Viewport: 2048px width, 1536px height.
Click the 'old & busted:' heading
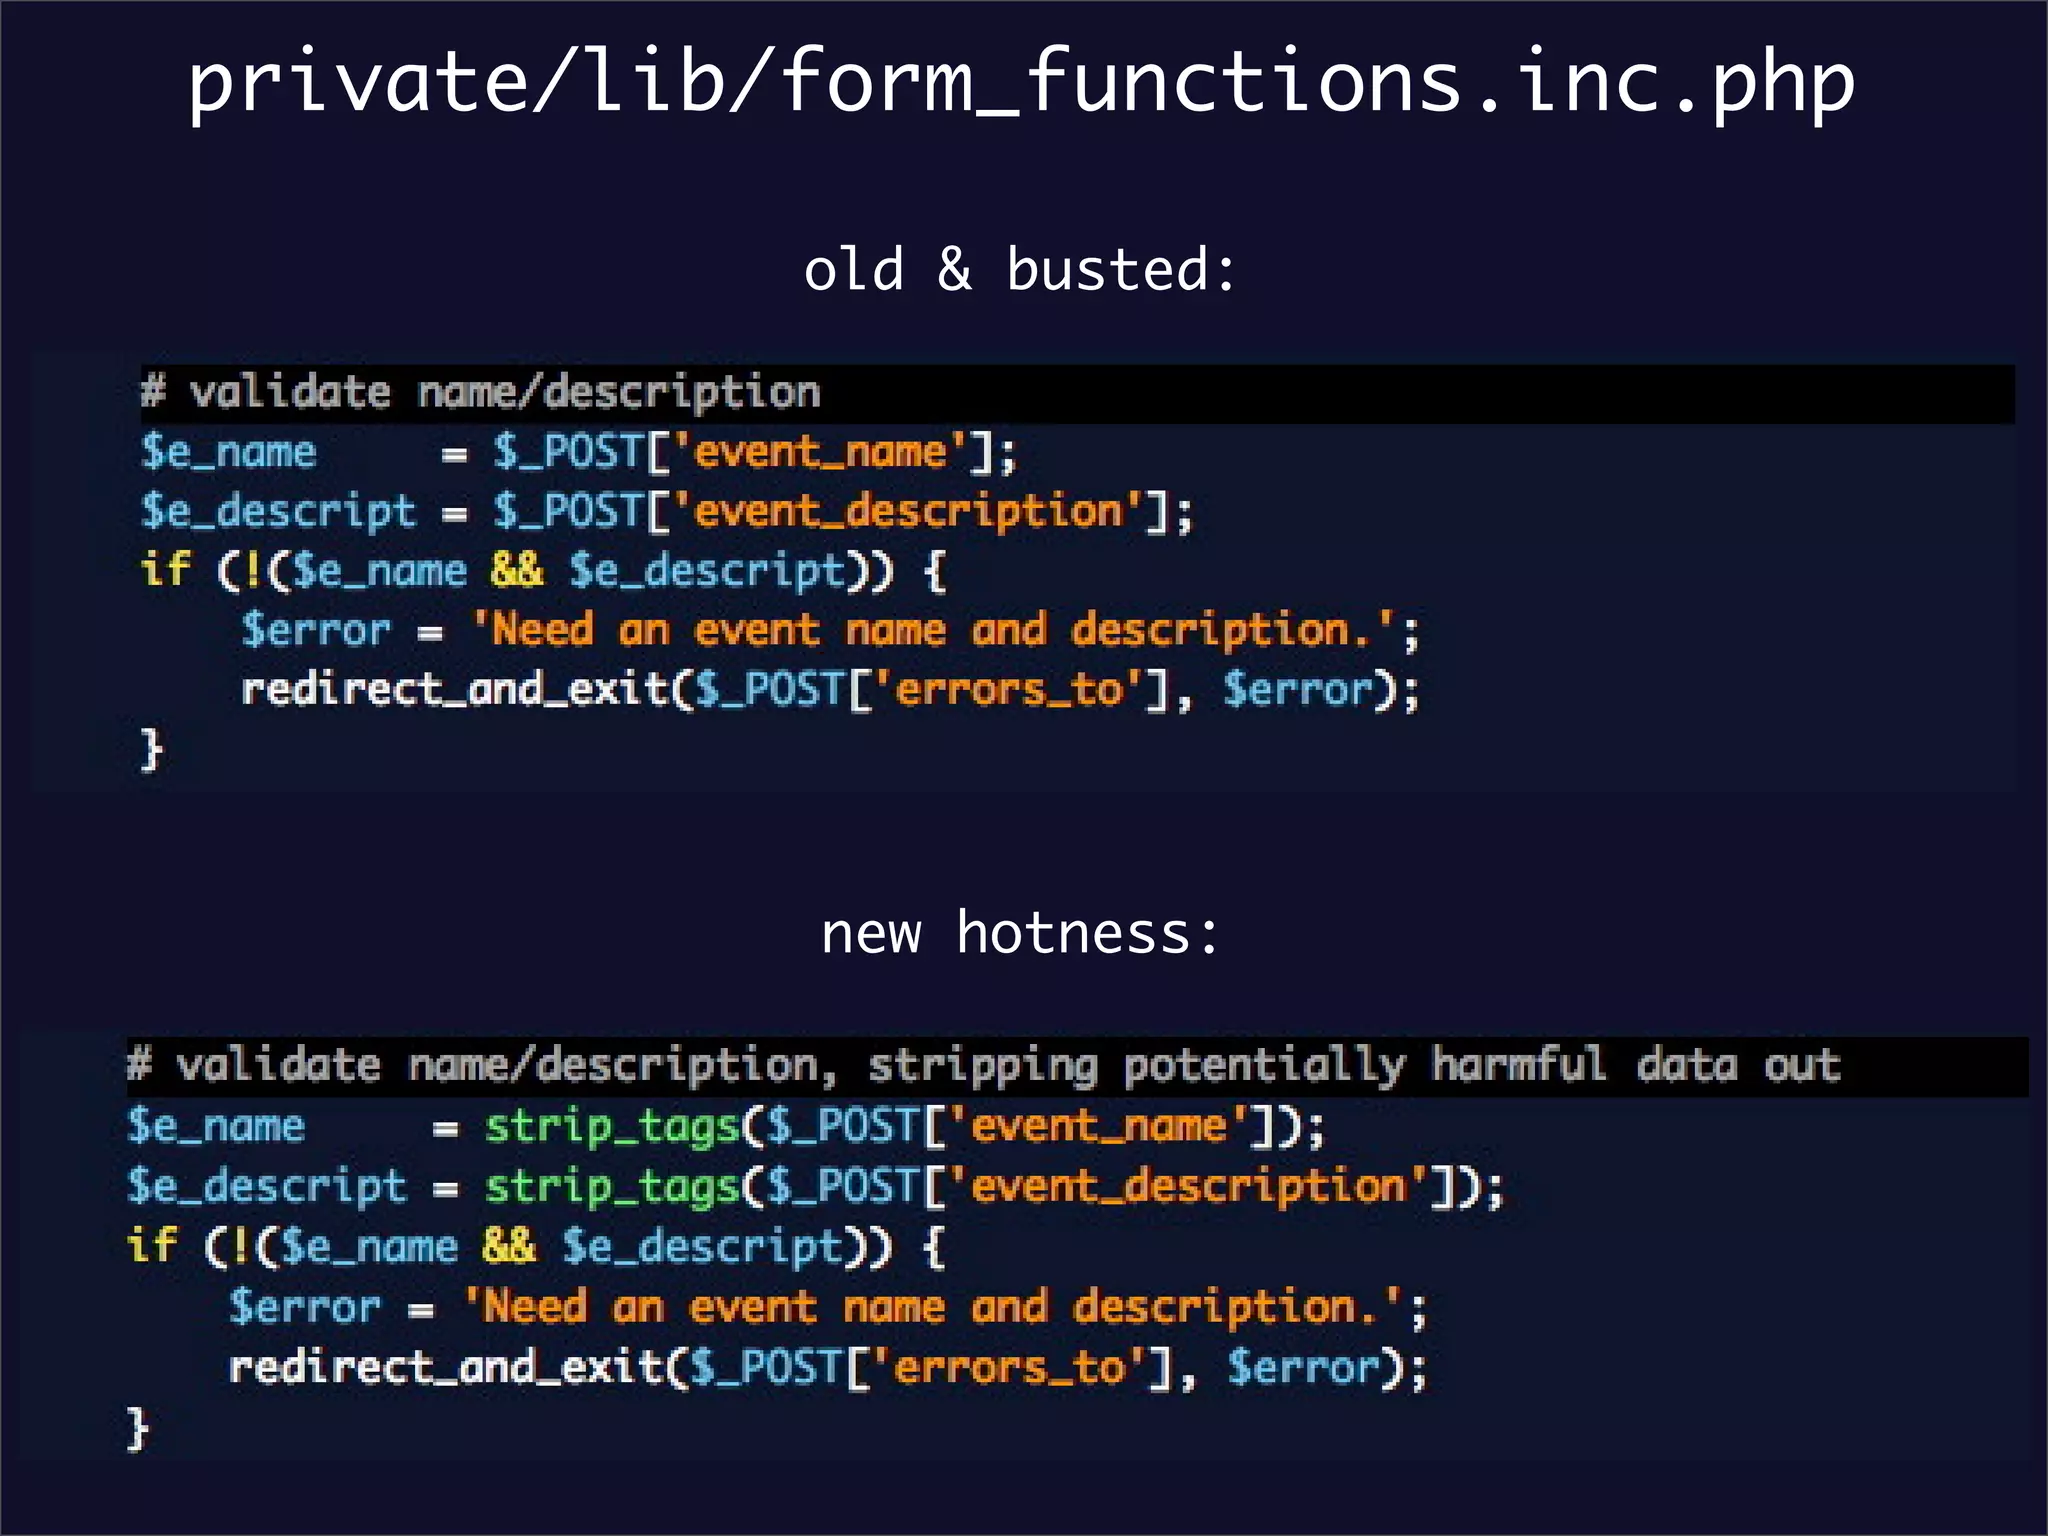1020,270
